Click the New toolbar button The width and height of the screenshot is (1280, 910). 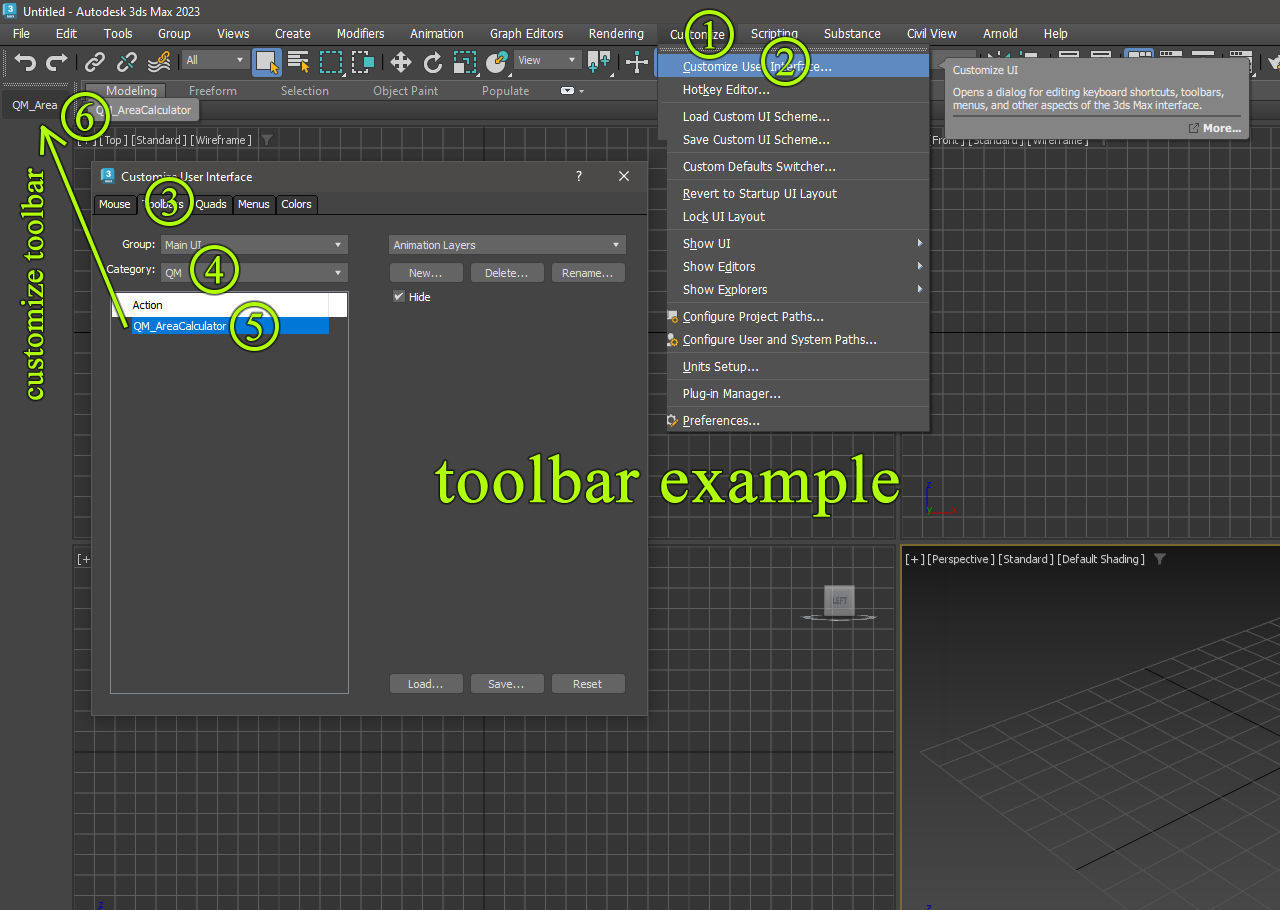point(426,273)
